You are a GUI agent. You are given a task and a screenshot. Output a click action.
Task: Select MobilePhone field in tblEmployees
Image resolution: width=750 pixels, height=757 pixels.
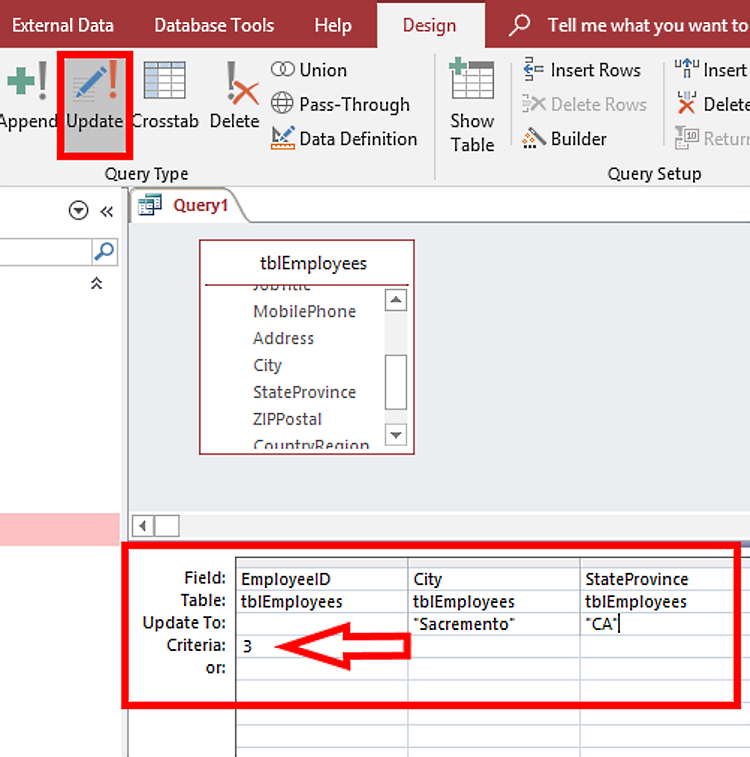[x=305, y=311]
